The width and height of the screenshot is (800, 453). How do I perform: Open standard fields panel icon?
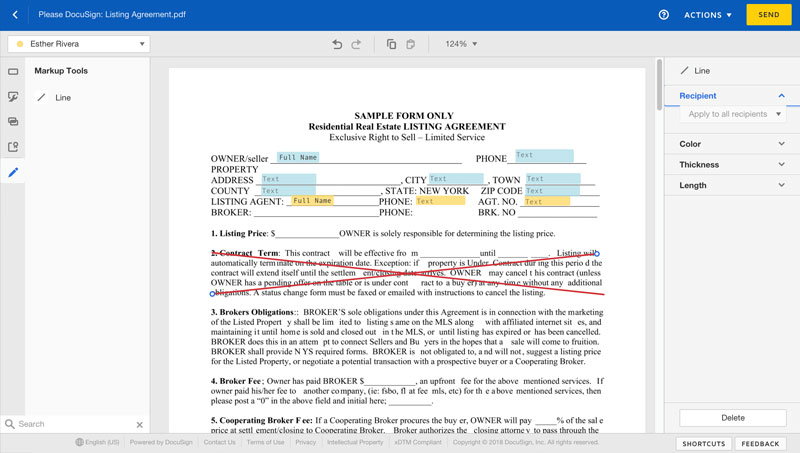pos(13,72)
